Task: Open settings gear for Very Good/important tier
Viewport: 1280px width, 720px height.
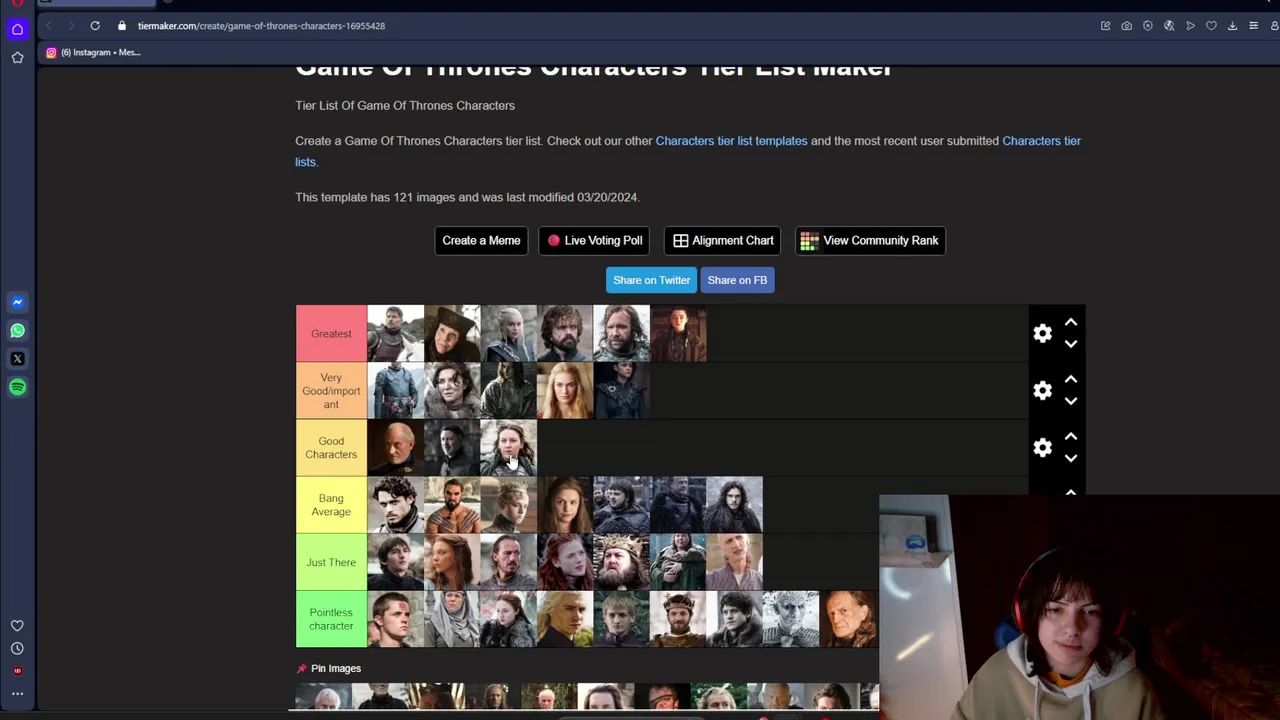Action: pos(1042,391)
